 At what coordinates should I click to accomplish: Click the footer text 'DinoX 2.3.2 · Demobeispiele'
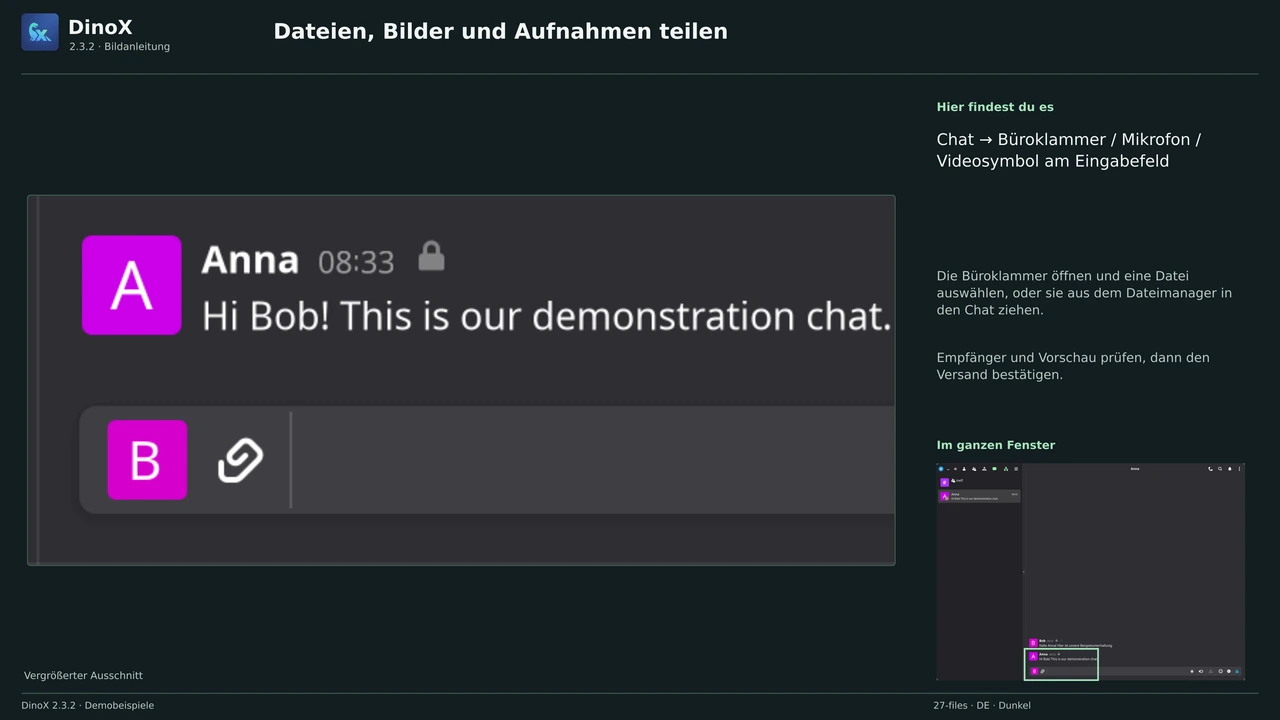[x=88, y=705]
